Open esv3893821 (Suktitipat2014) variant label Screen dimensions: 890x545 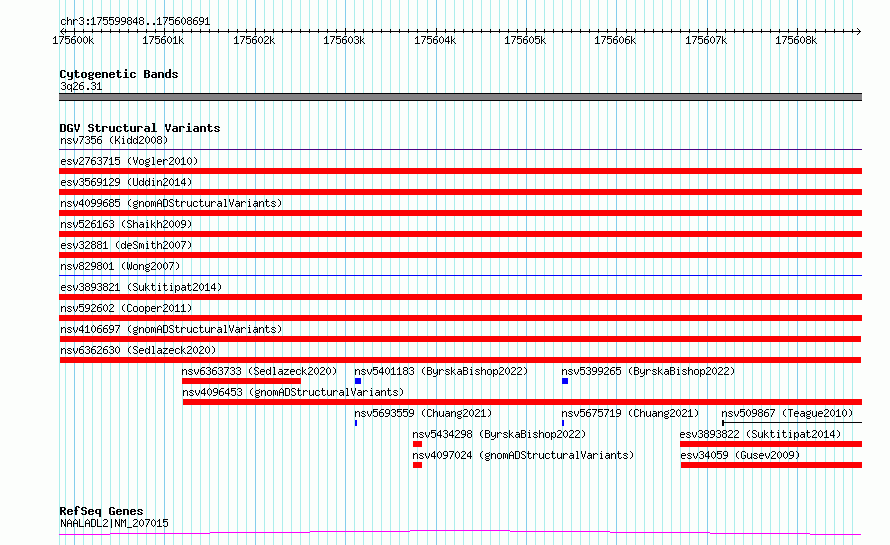pos(141,287)
